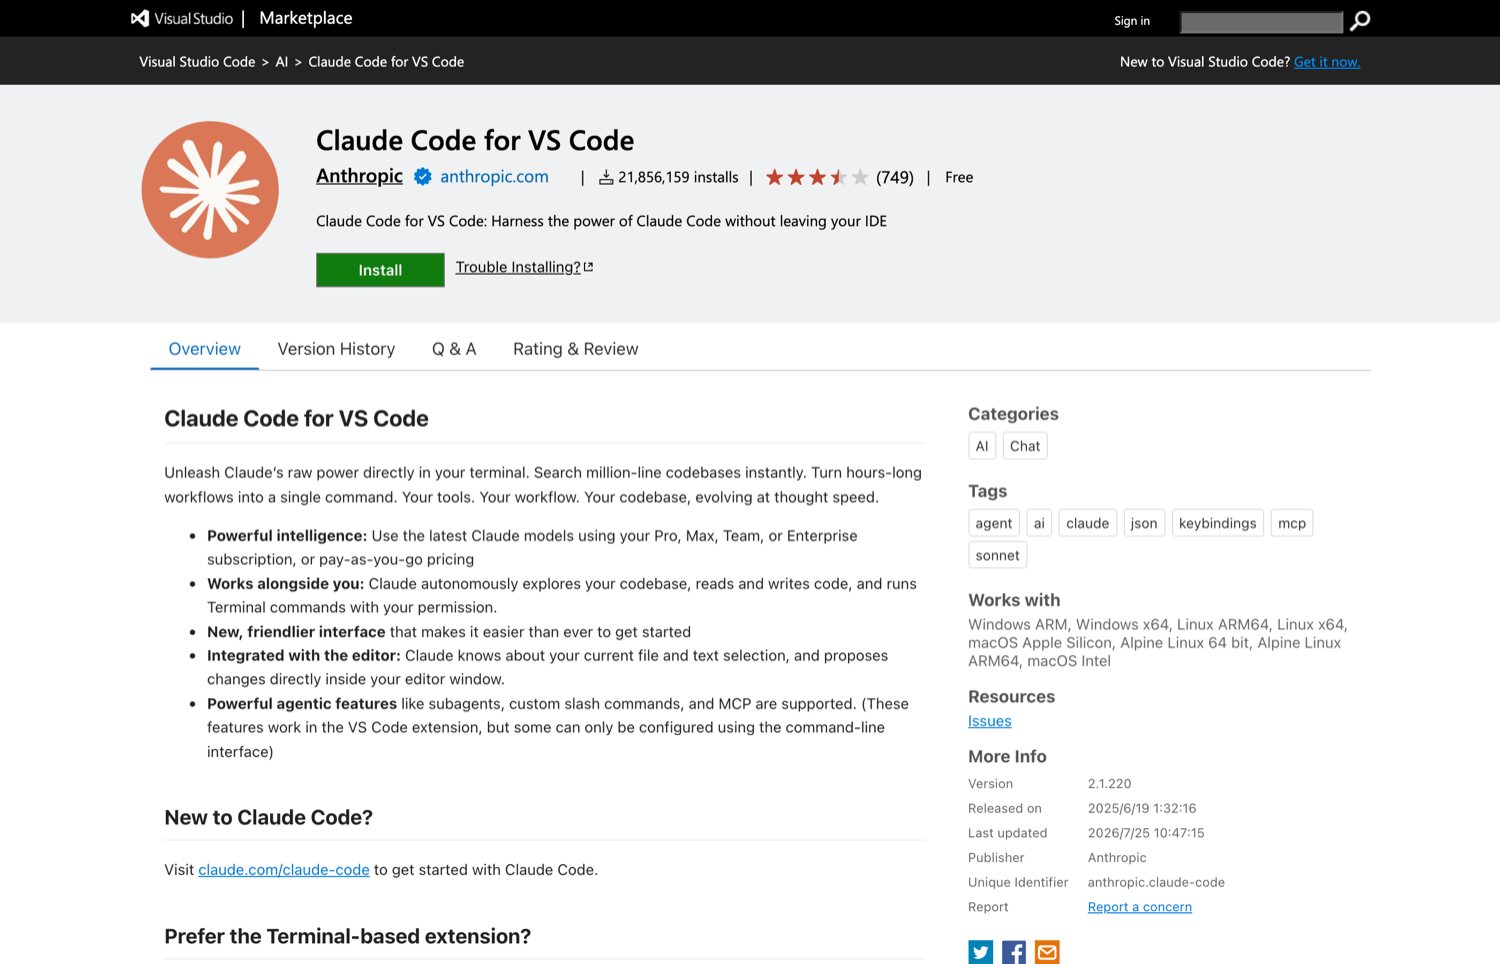
Task: Click the 21,856,159 installs text
Action: (678, 177)
